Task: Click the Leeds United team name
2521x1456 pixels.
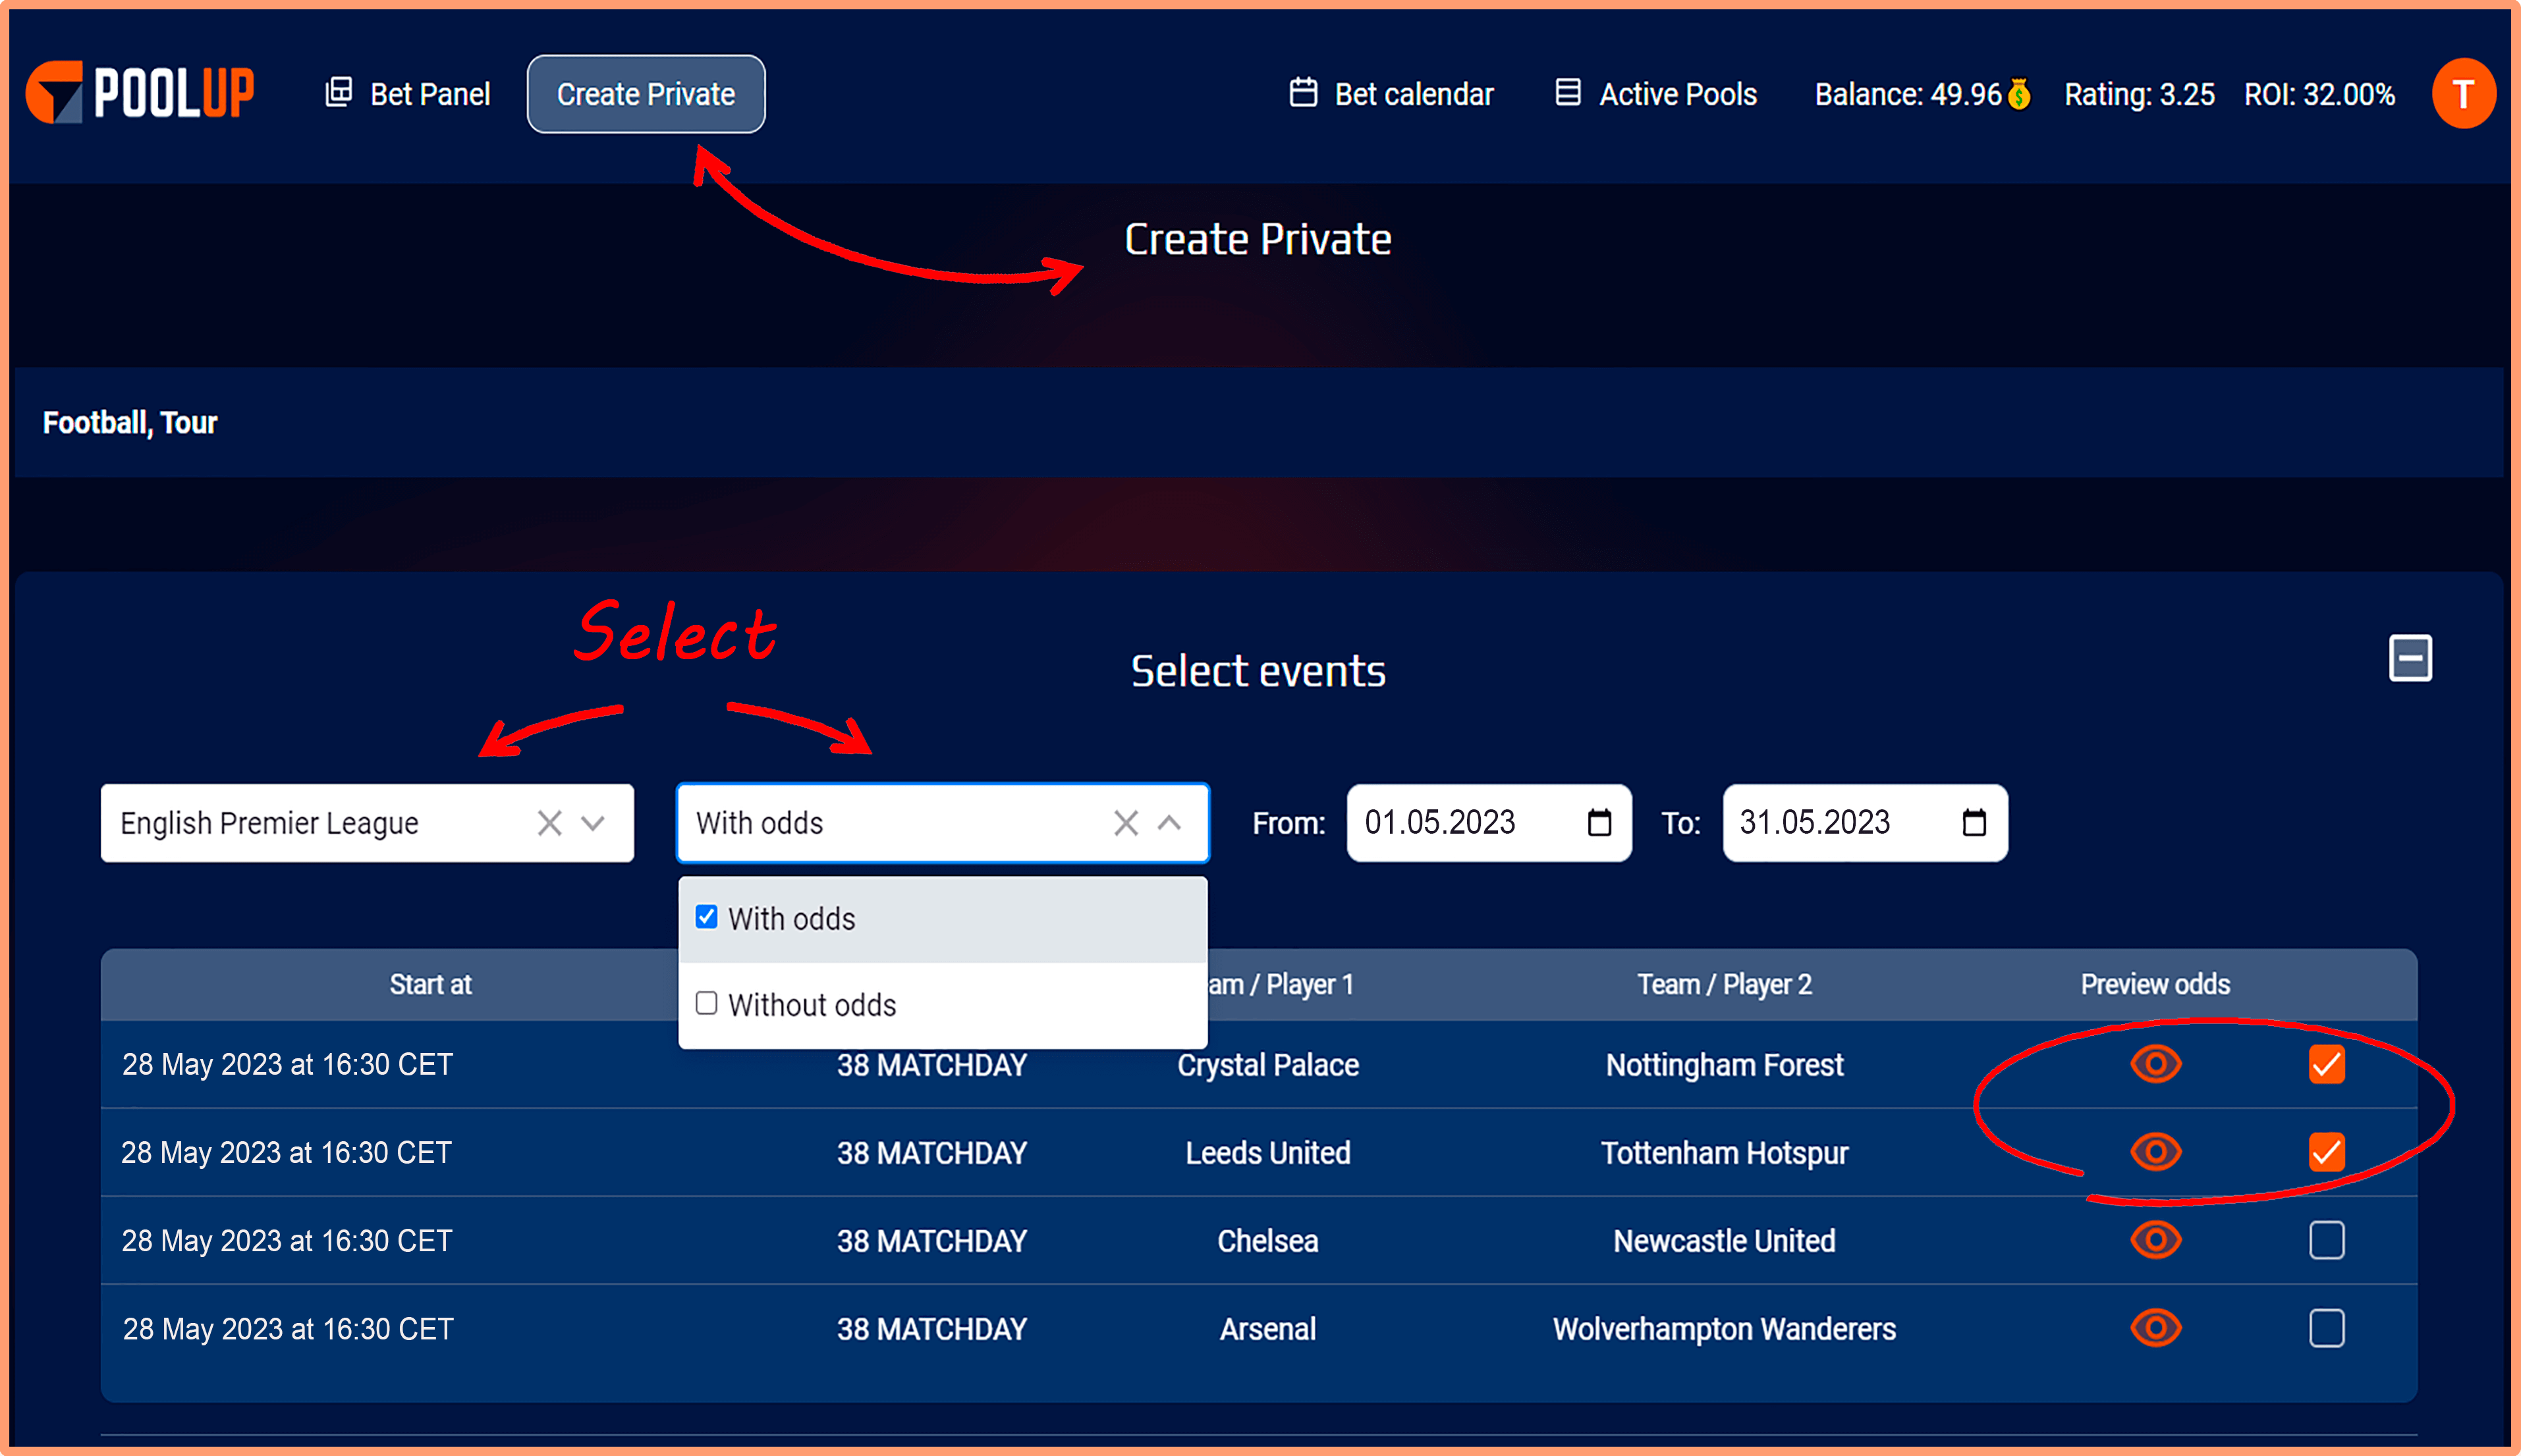Action: [x=1268, y=1152]
